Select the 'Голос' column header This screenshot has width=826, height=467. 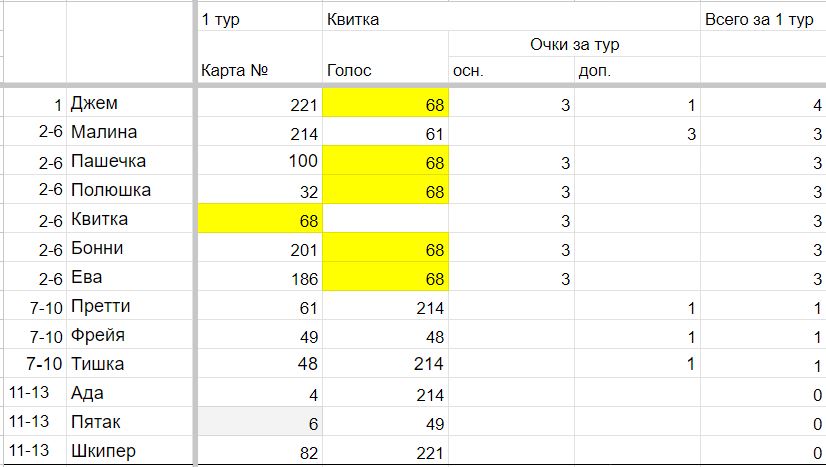[385, 70]
